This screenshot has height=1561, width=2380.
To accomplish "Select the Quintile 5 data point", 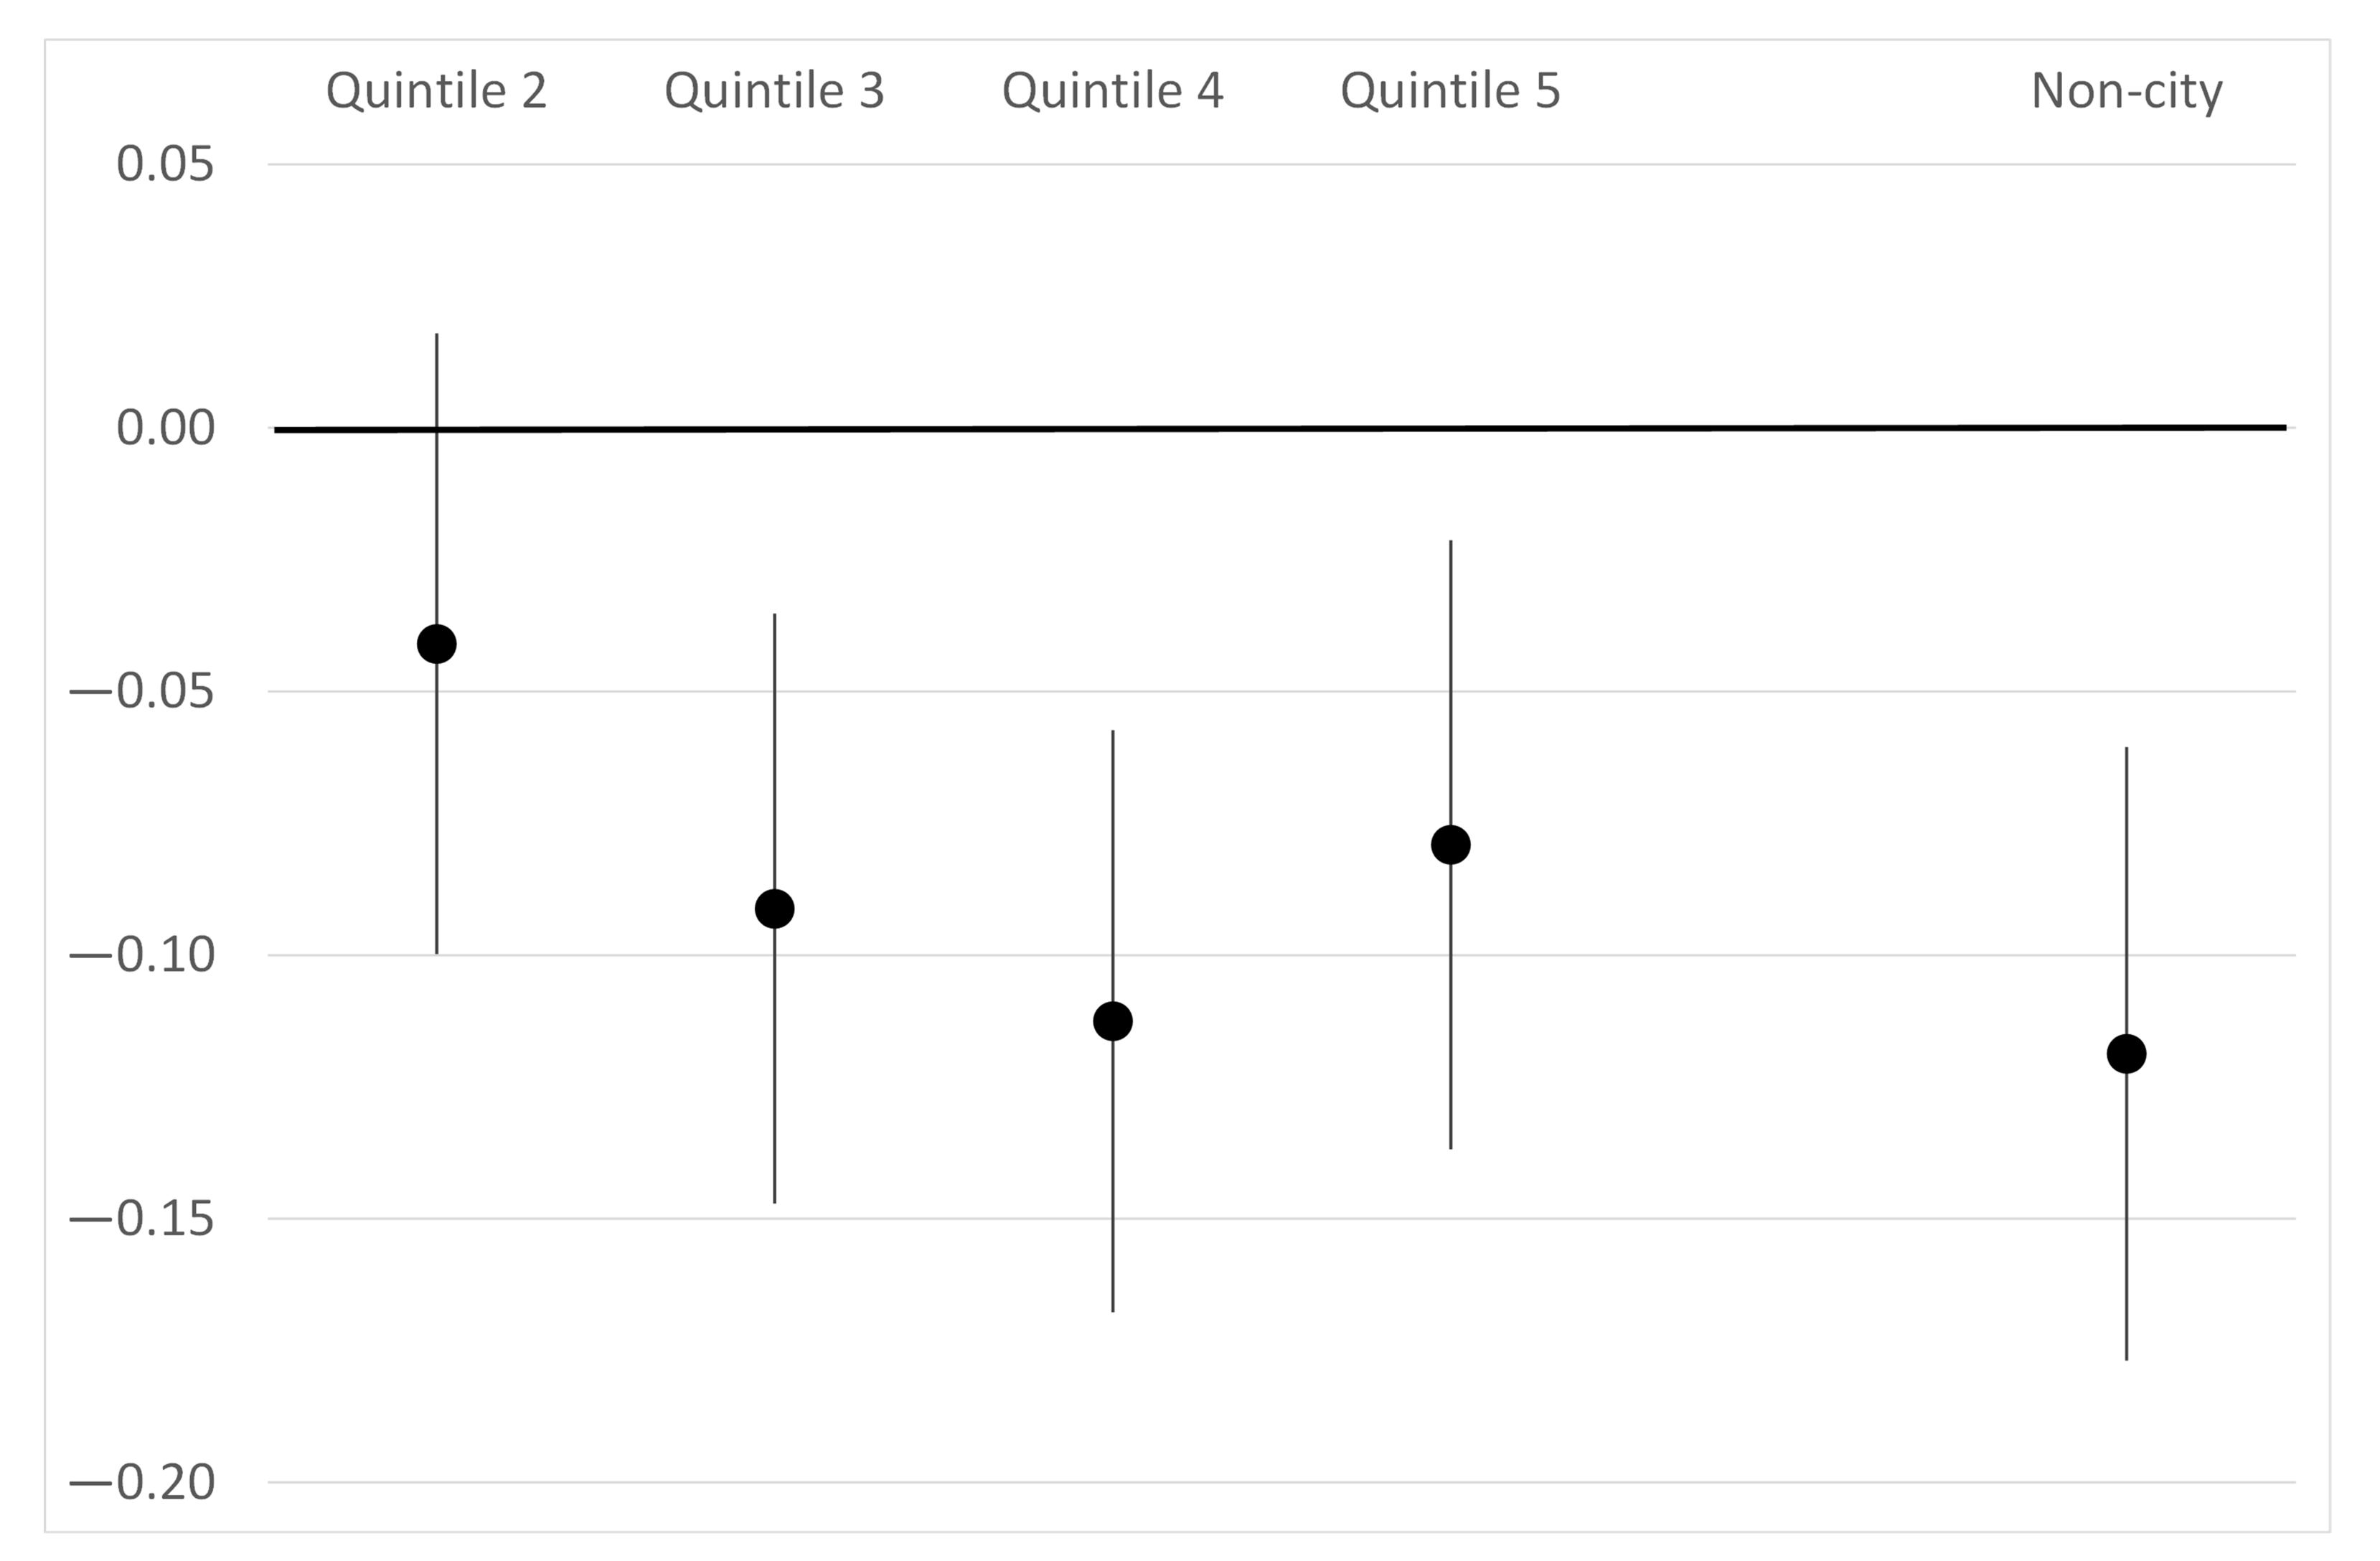I will click(x=1451, y=845).
